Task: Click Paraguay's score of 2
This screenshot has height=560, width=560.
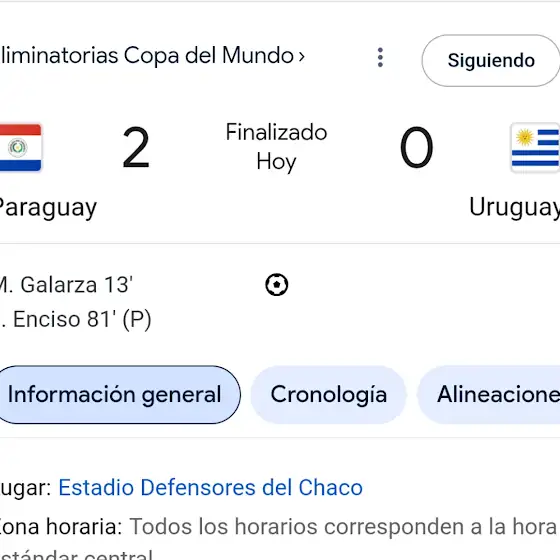Action: coord(136,147)
